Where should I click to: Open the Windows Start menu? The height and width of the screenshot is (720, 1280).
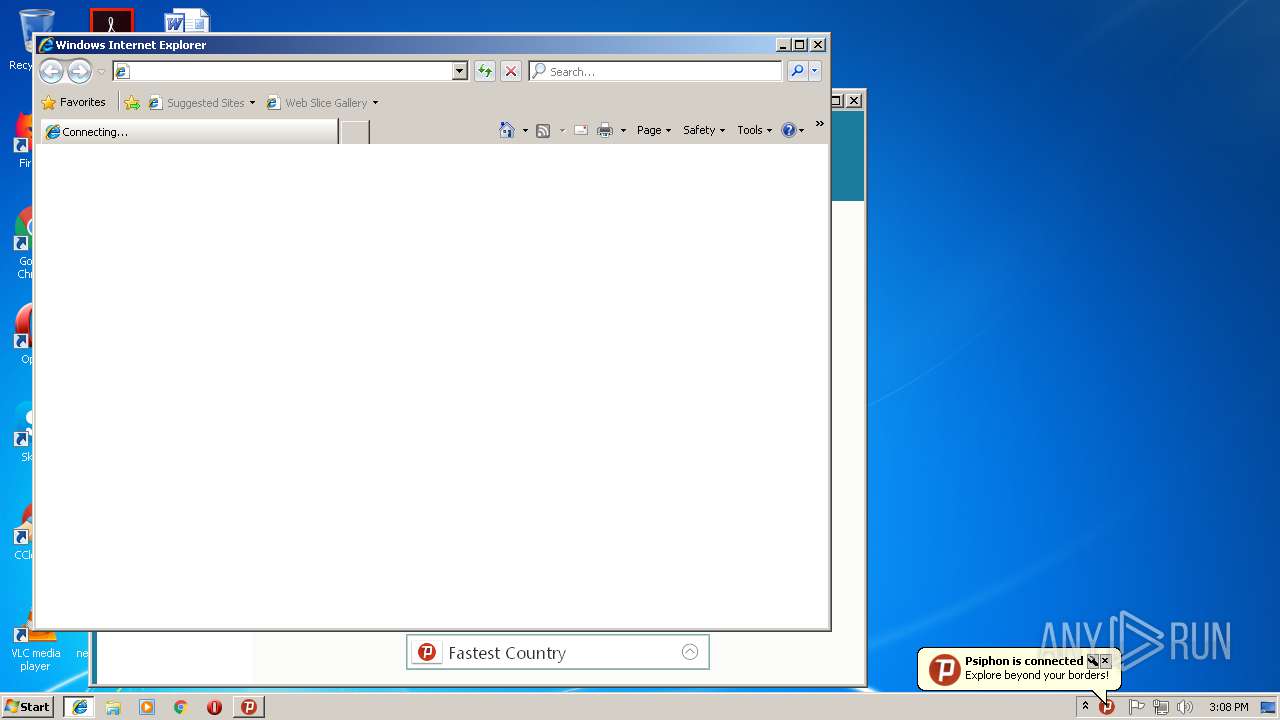pyautogui.click(x=28, y=706)
